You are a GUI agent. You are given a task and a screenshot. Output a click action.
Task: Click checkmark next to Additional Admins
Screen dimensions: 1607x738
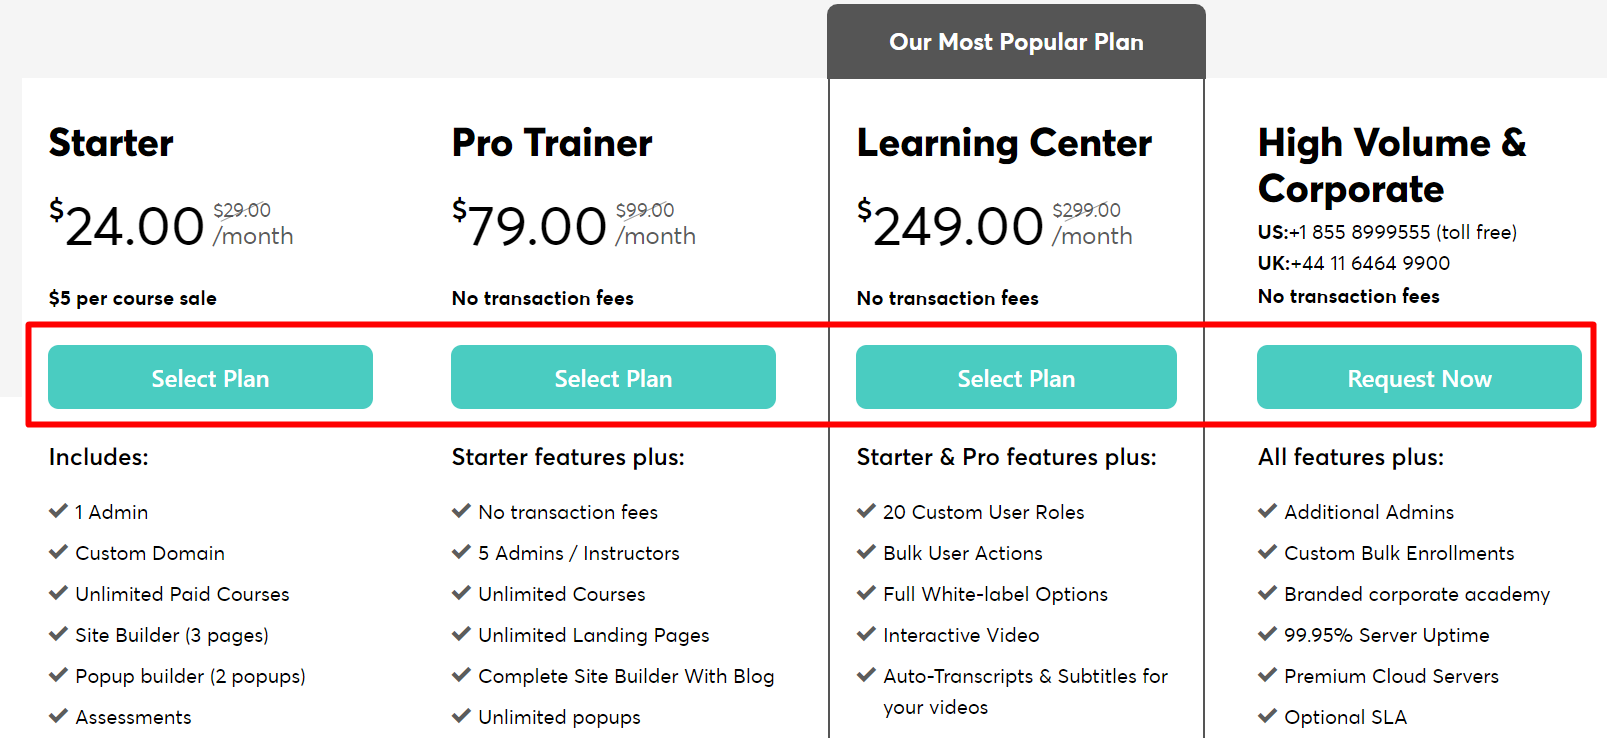(x=1267, y=511)
